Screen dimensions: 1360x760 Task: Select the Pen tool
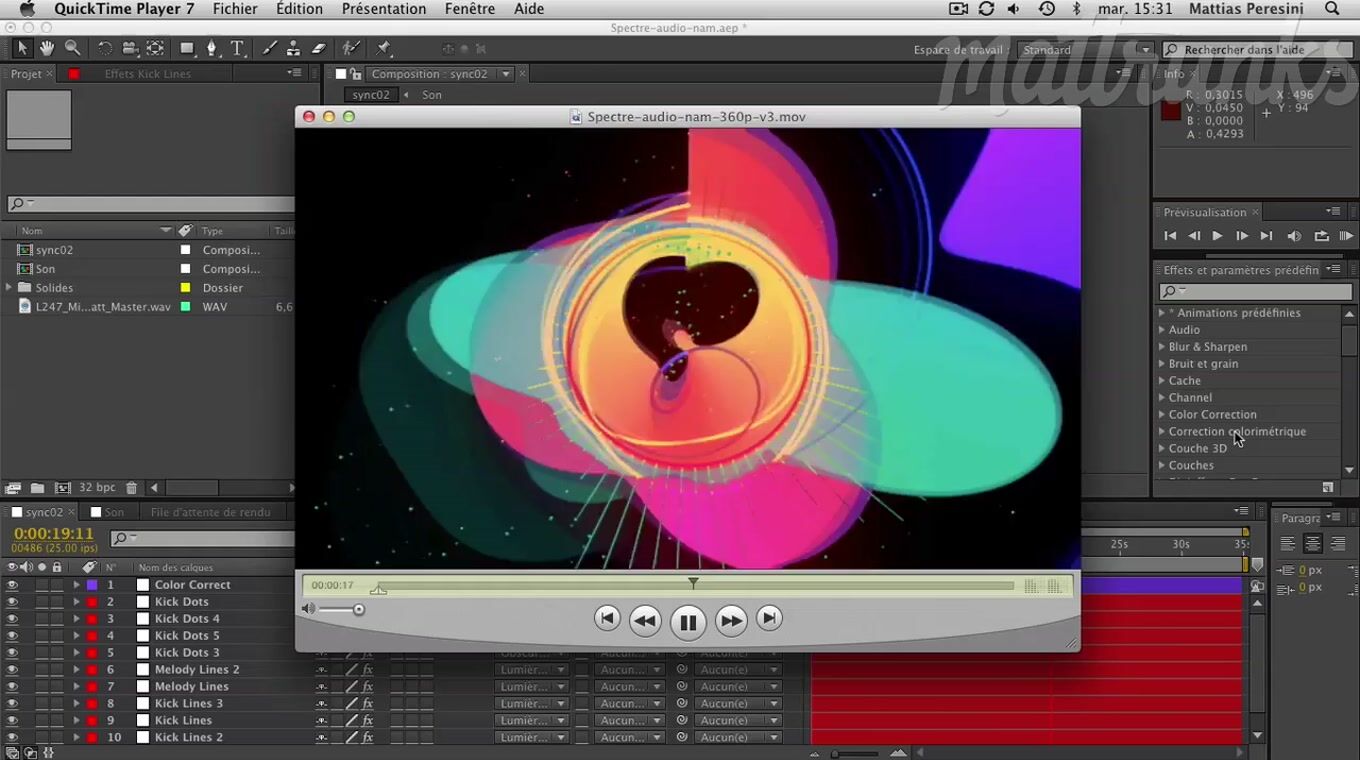click(x=212, y=48)
